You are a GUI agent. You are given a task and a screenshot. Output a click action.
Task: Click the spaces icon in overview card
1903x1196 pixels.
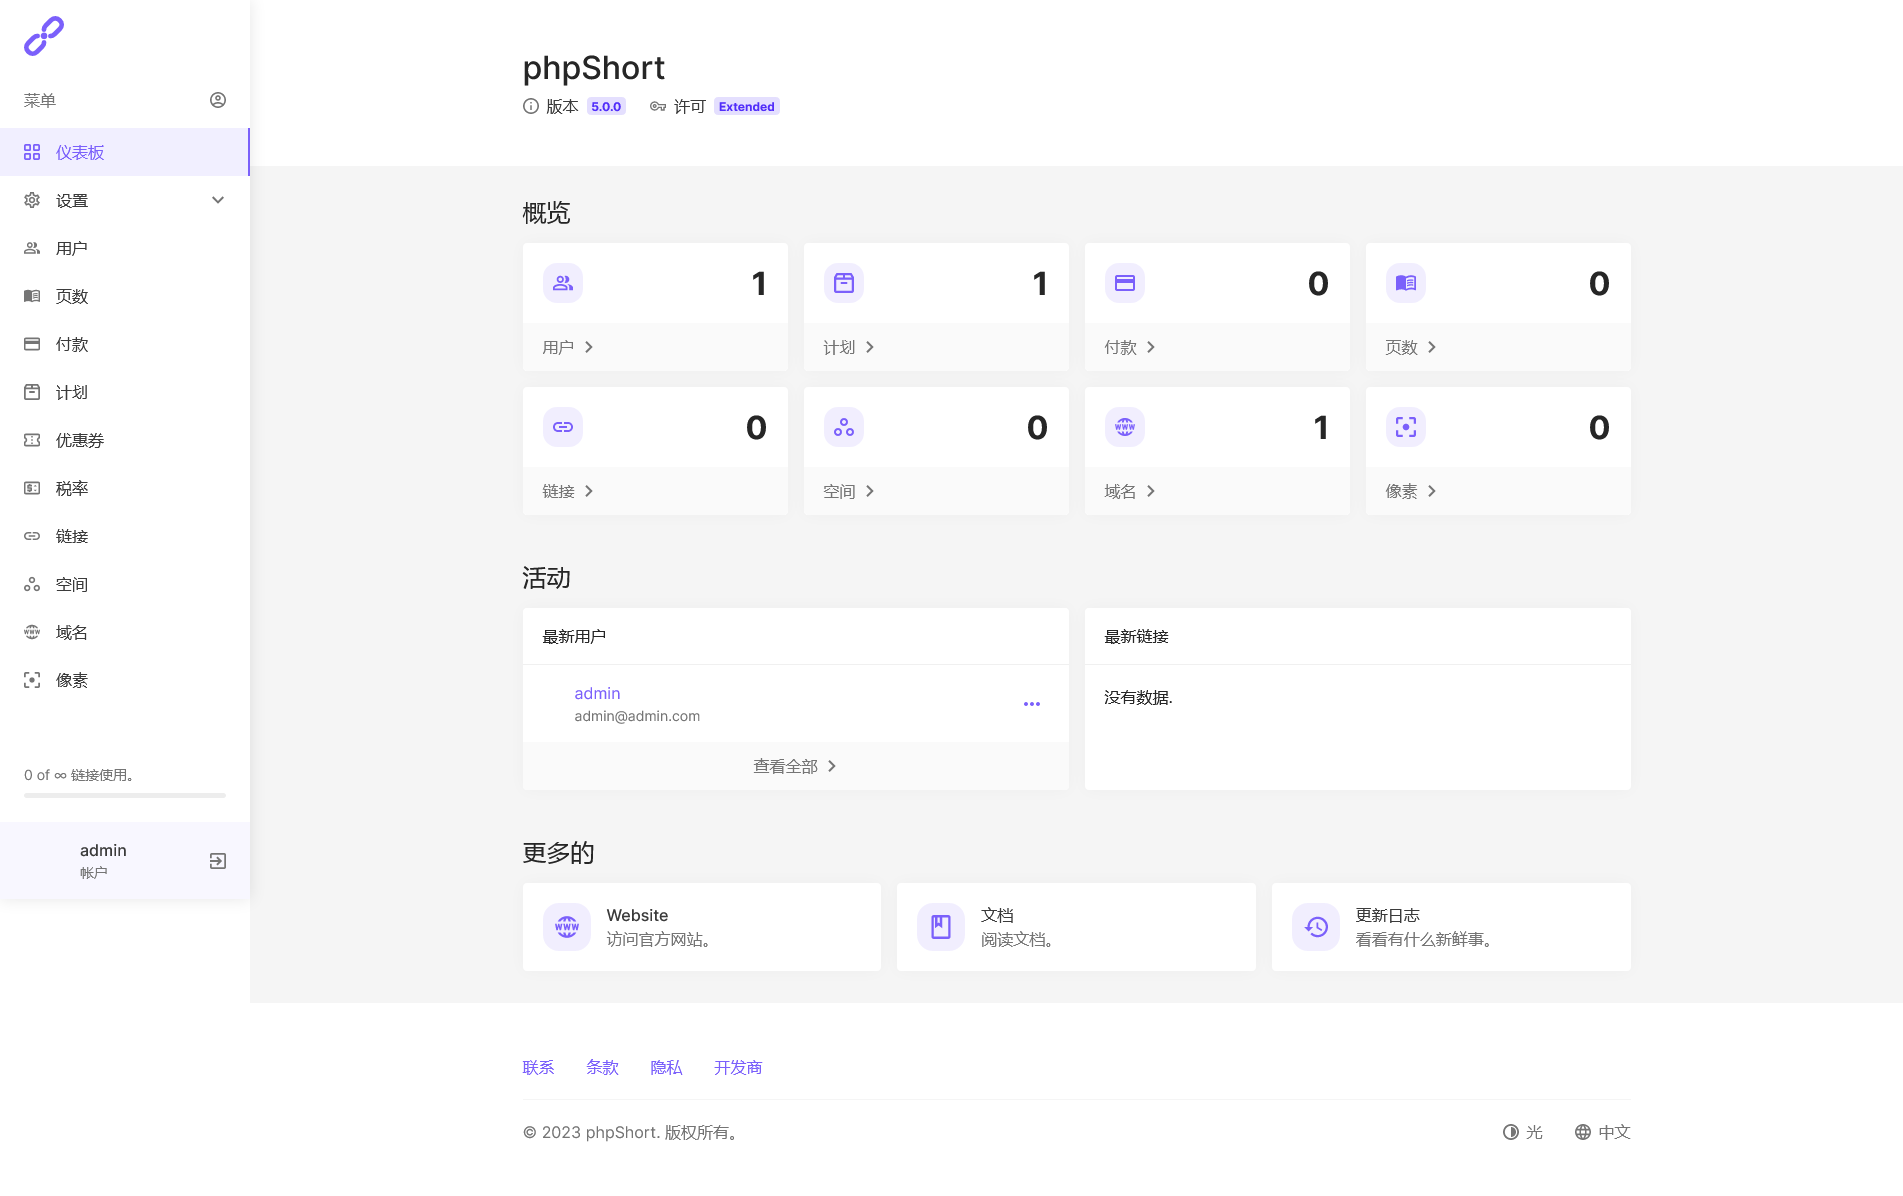[844, 427]
